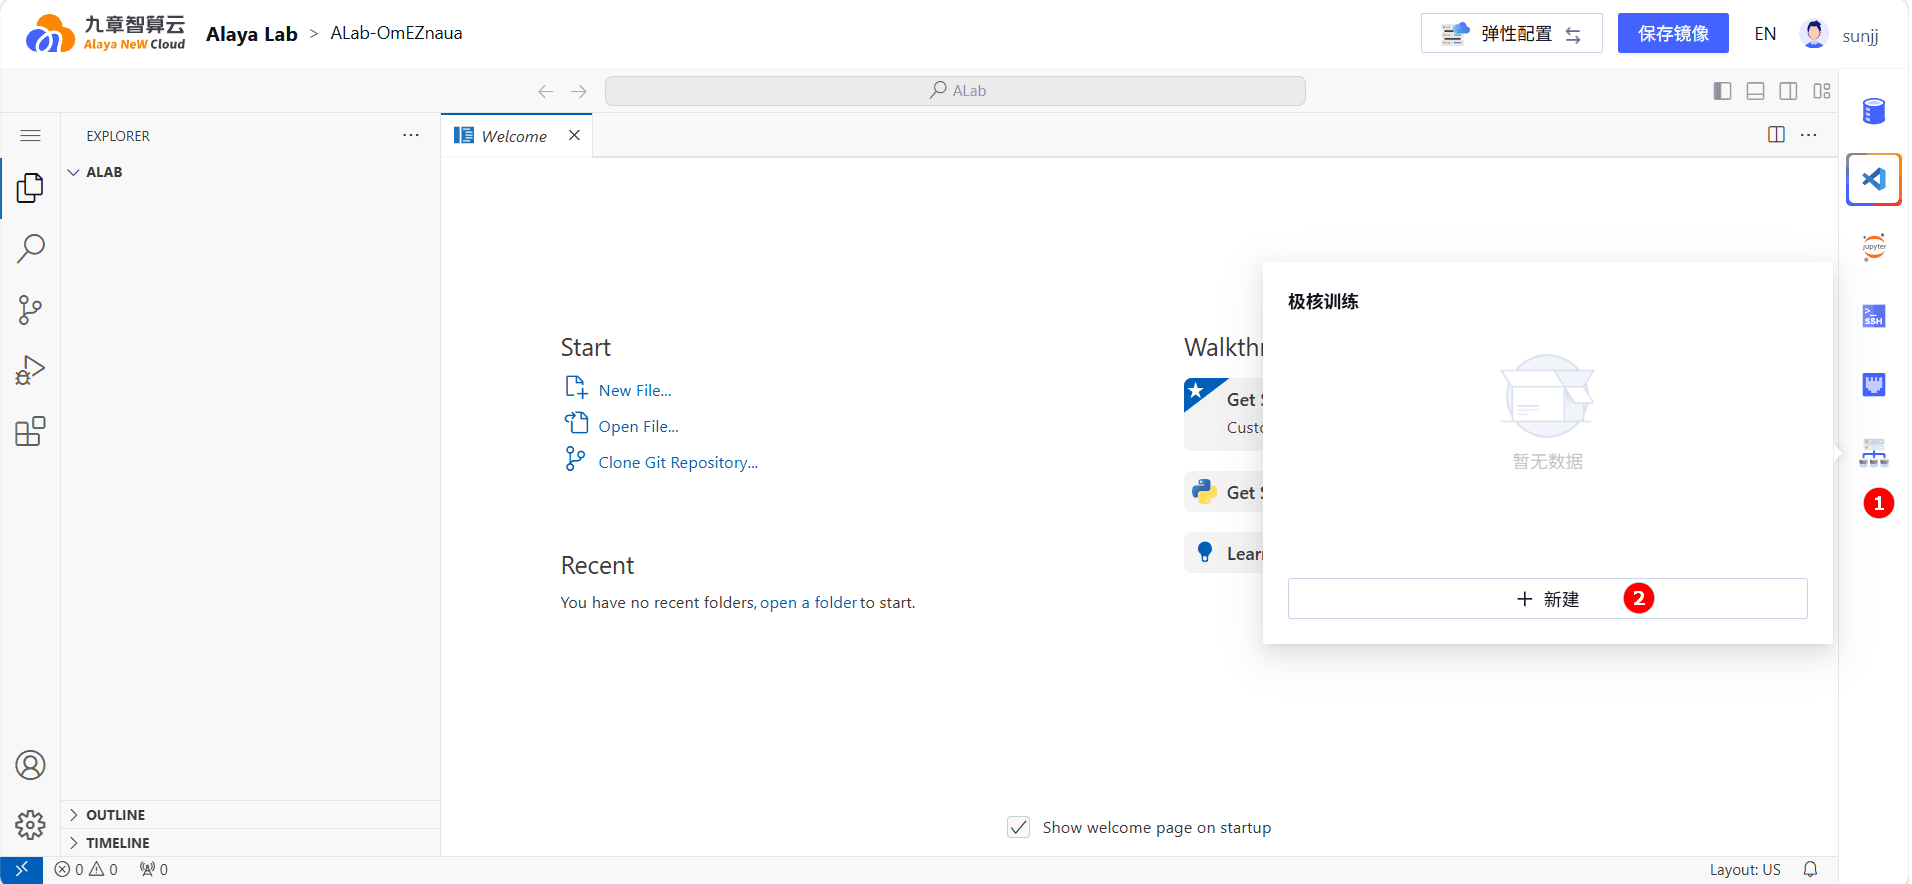Click the Clone Git Repository... link
The image size is (1912, 884).
(678, 463)
